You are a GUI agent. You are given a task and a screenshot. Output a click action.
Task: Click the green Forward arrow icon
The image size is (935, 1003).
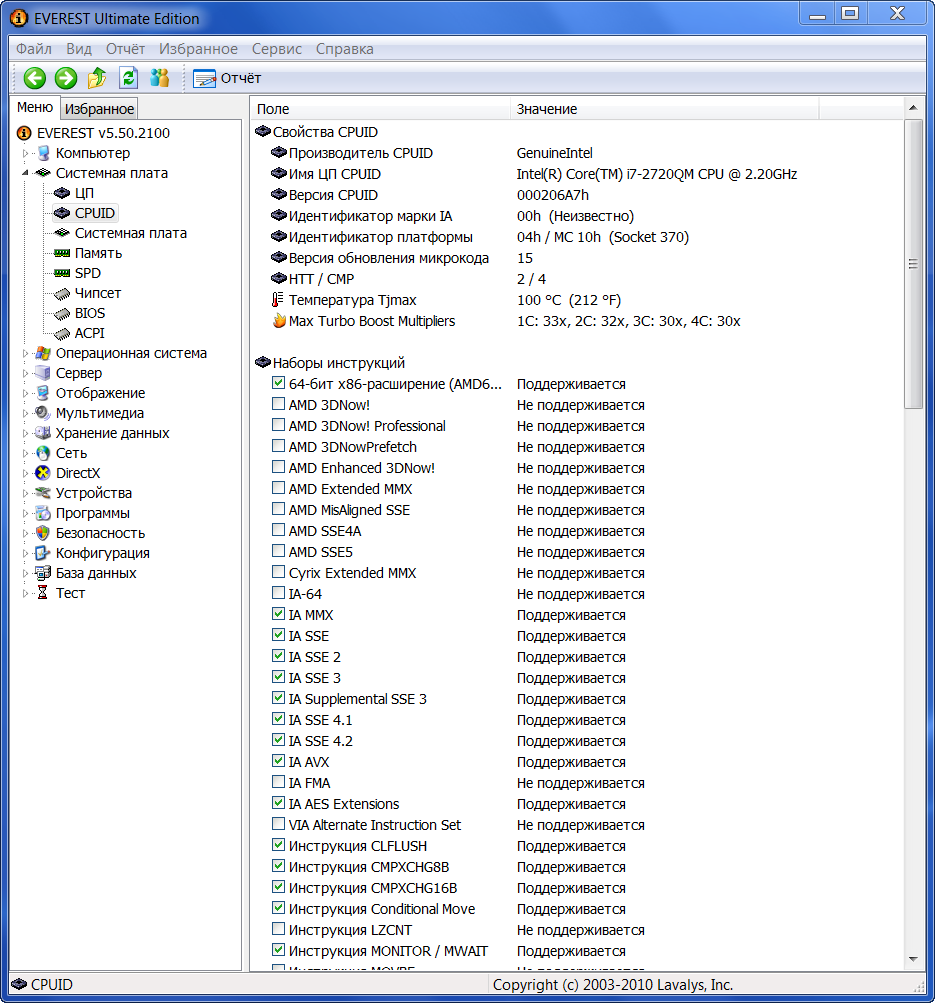click(66, 78)
